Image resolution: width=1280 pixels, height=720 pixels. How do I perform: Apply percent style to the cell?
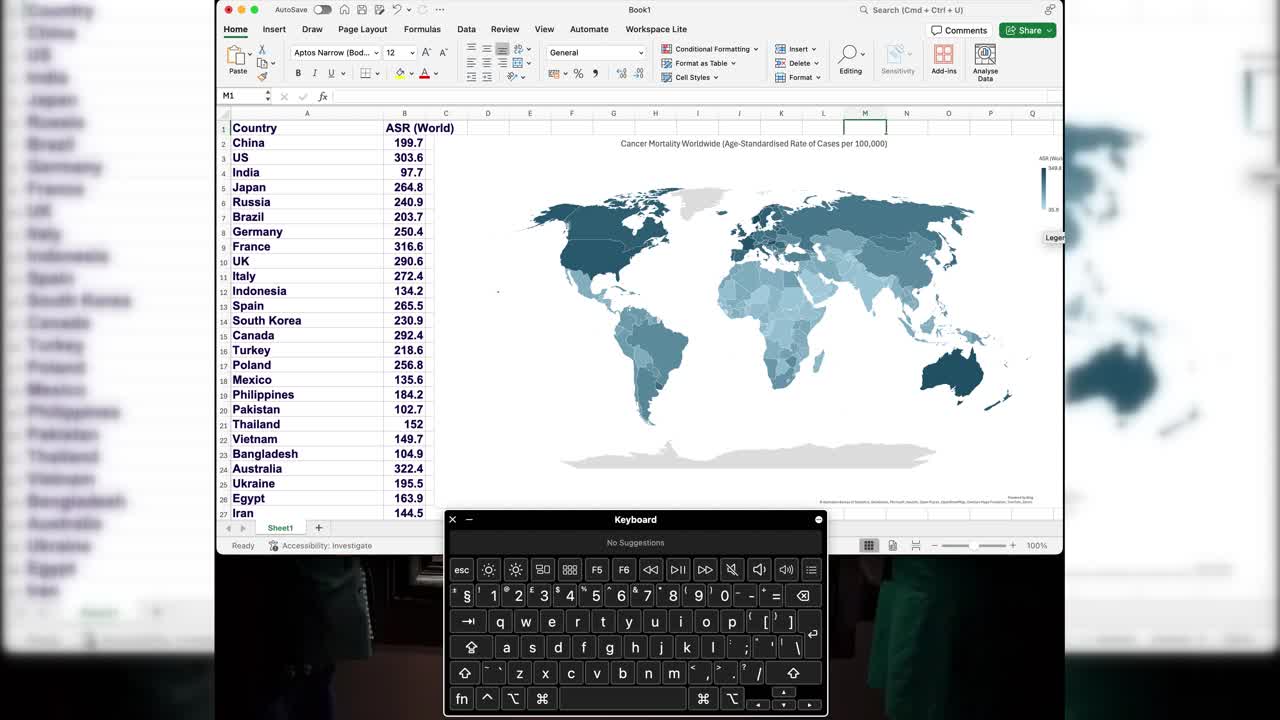578,73
